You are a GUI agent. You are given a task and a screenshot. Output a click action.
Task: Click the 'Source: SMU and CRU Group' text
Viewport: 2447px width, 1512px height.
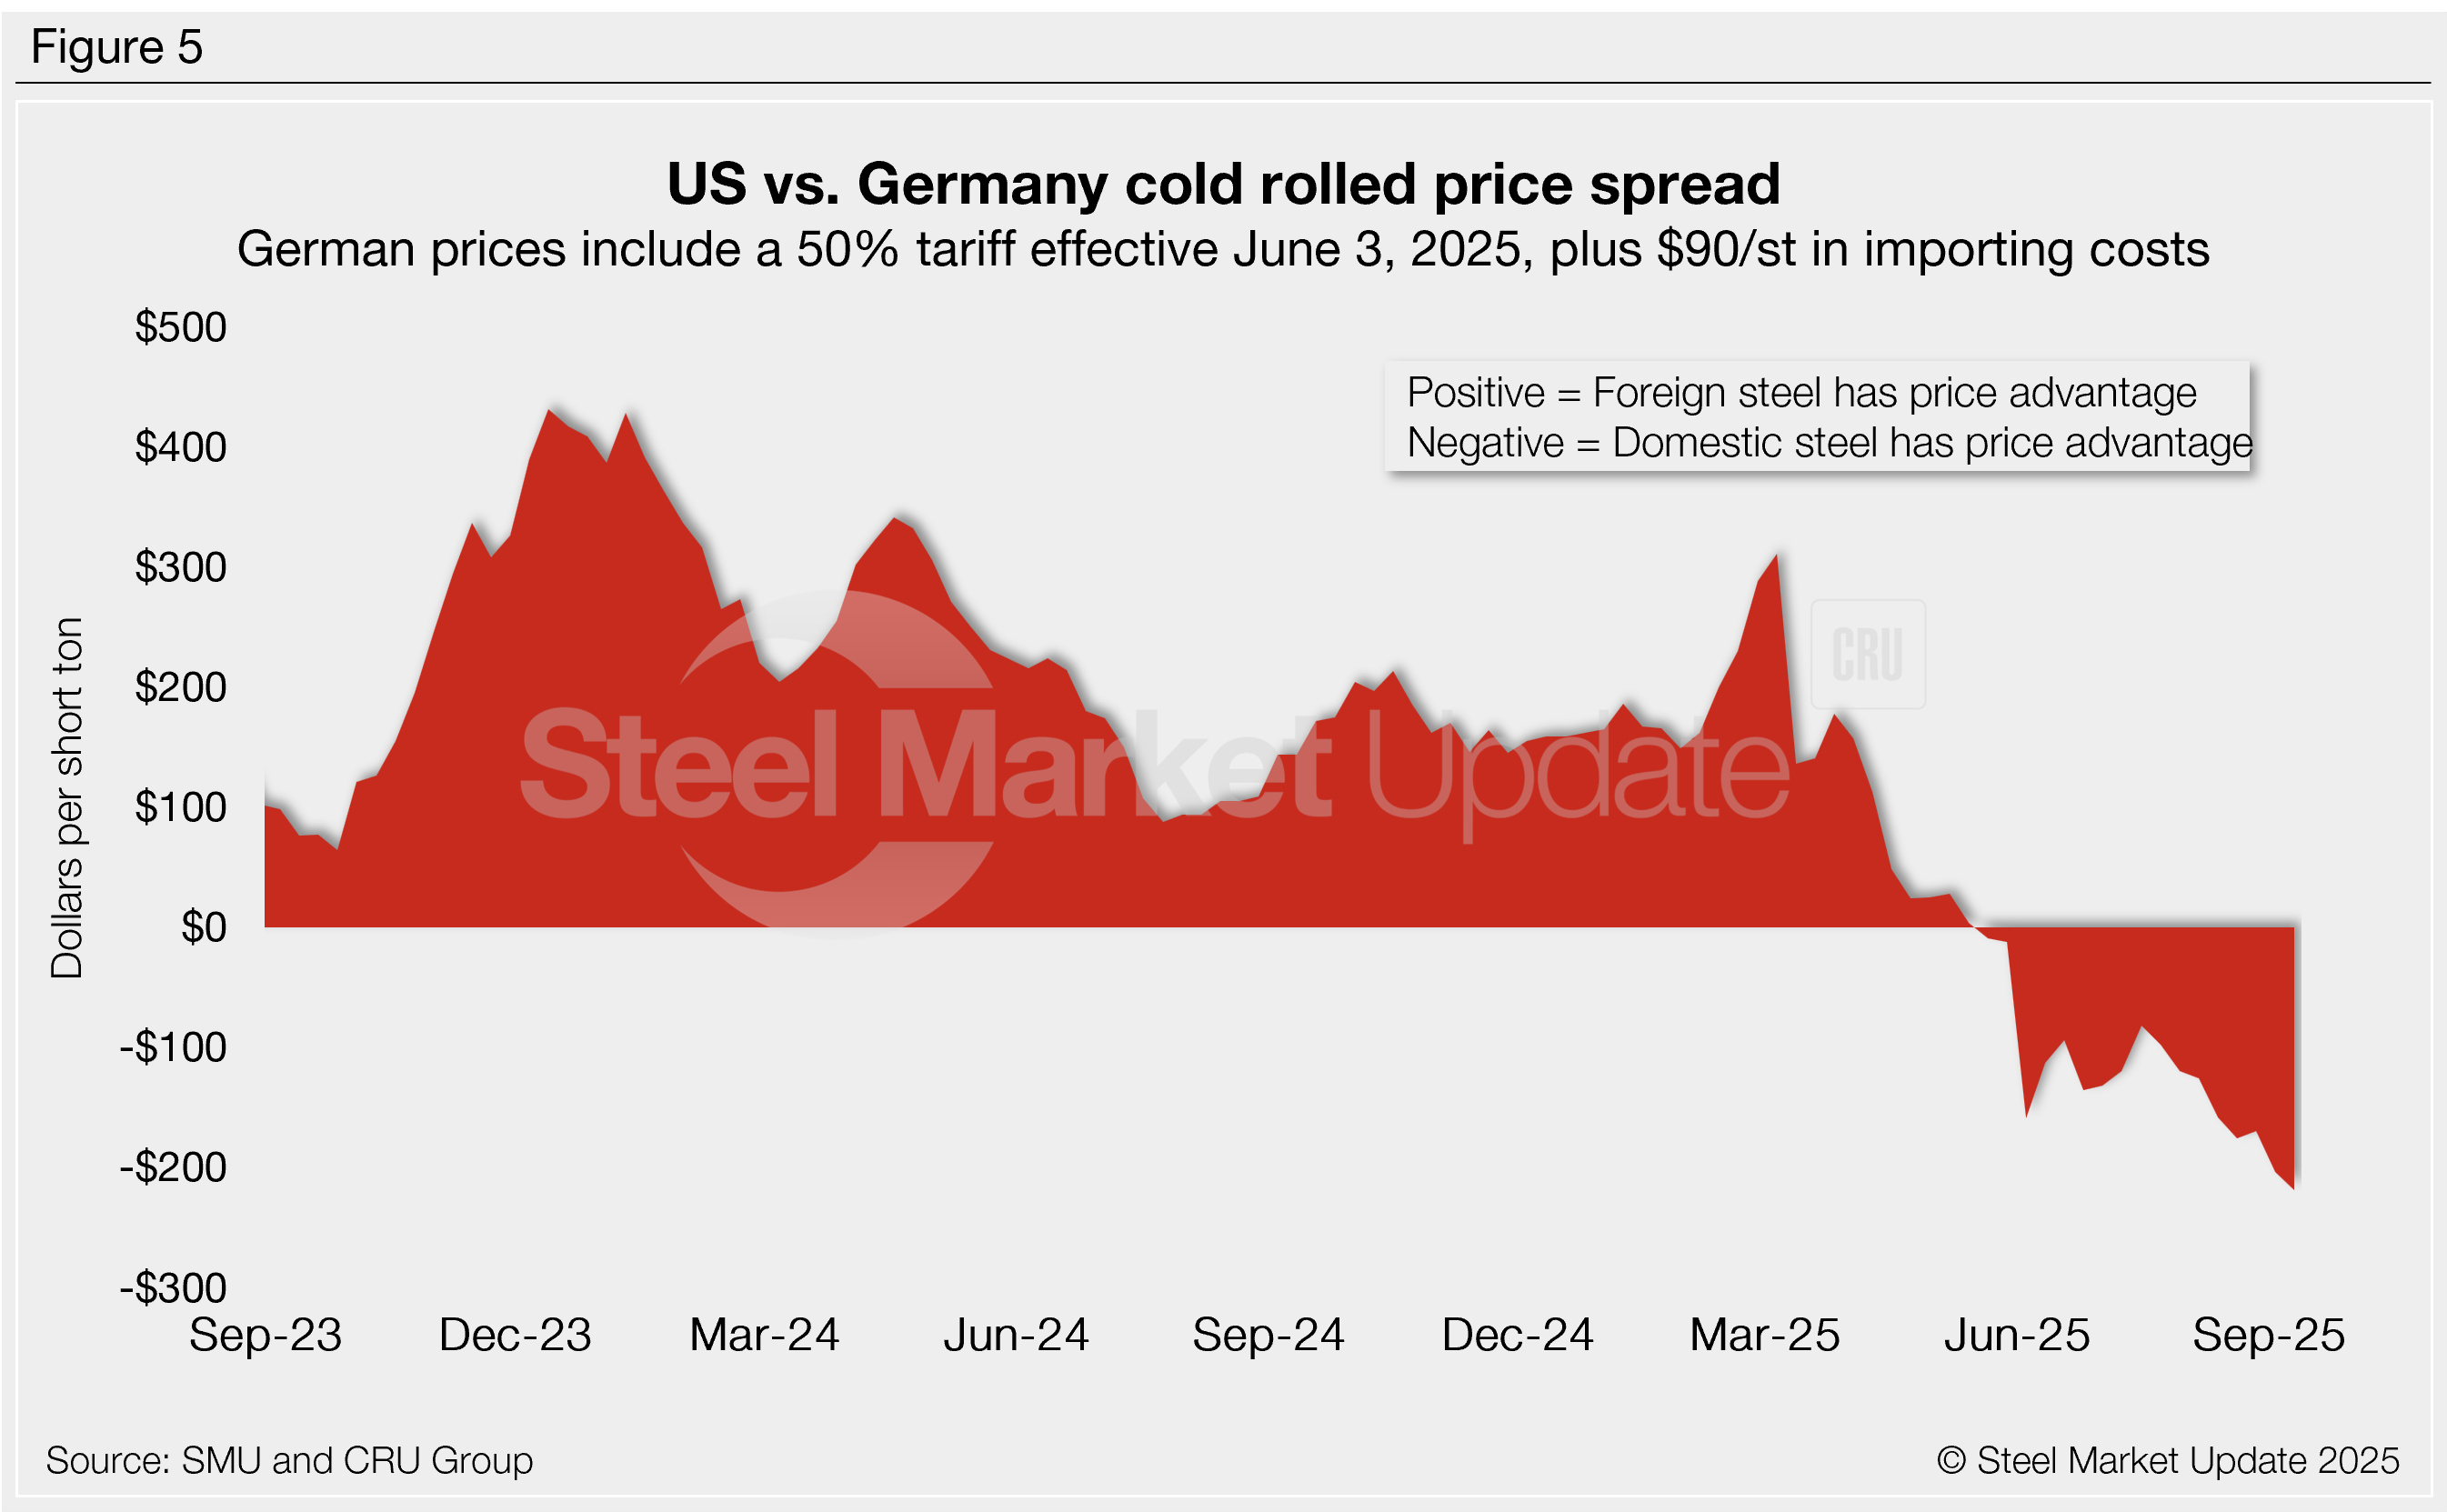pyautogui.click(x=289, y=1461)
